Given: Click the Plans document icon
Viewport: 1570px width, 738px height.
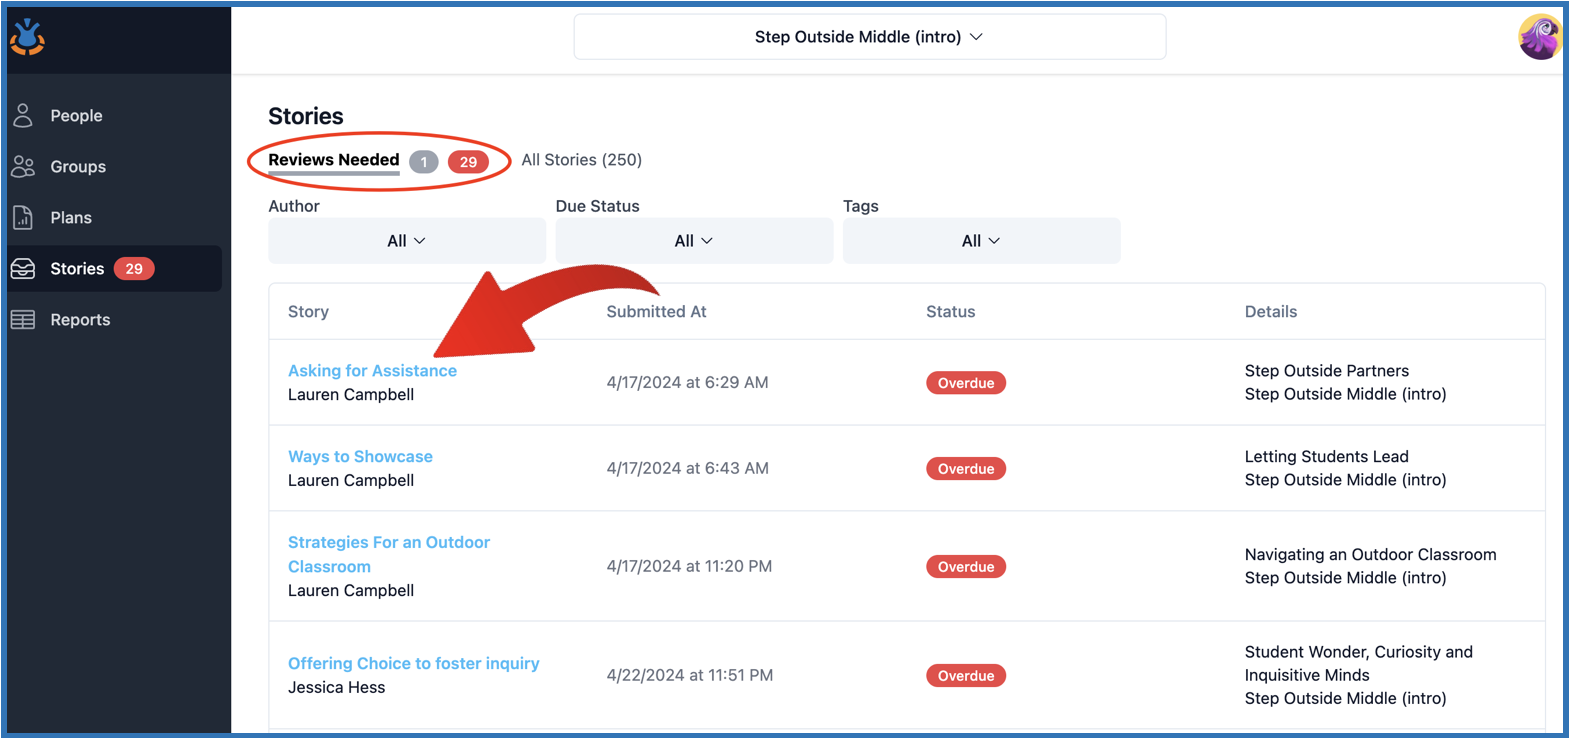Looking at the screenshot, I should pos(23,217).
